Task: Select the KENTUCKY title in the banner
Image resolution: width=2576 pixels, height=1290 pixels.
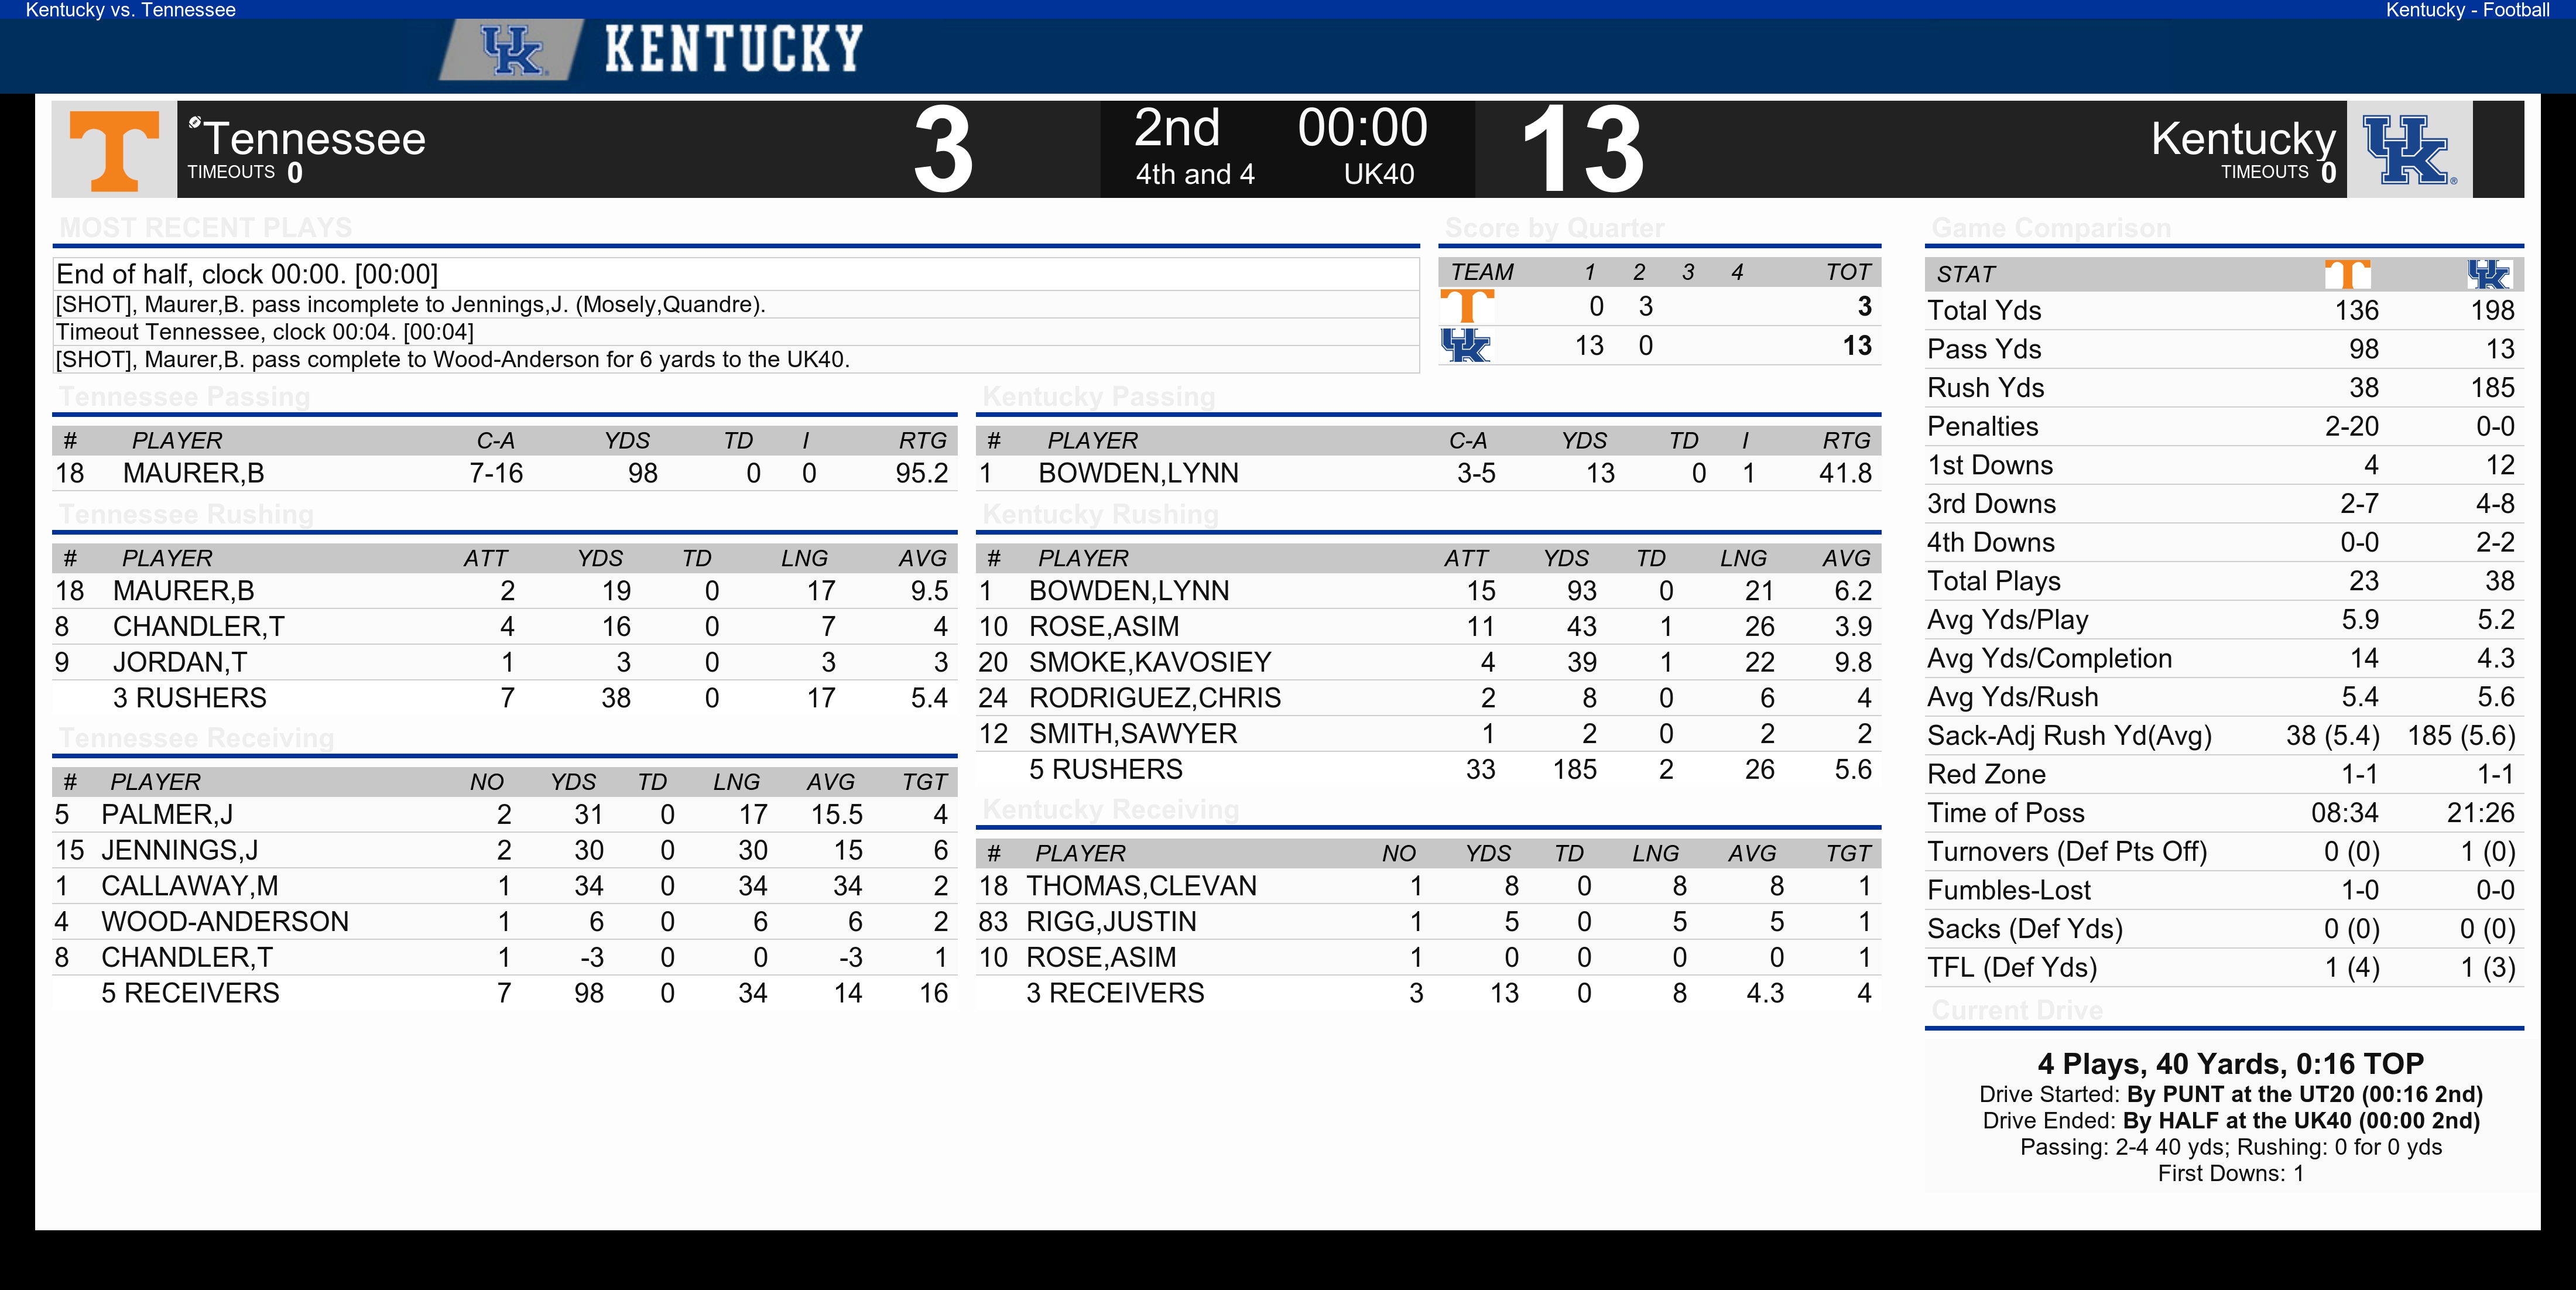Action: tap(734, 49)
